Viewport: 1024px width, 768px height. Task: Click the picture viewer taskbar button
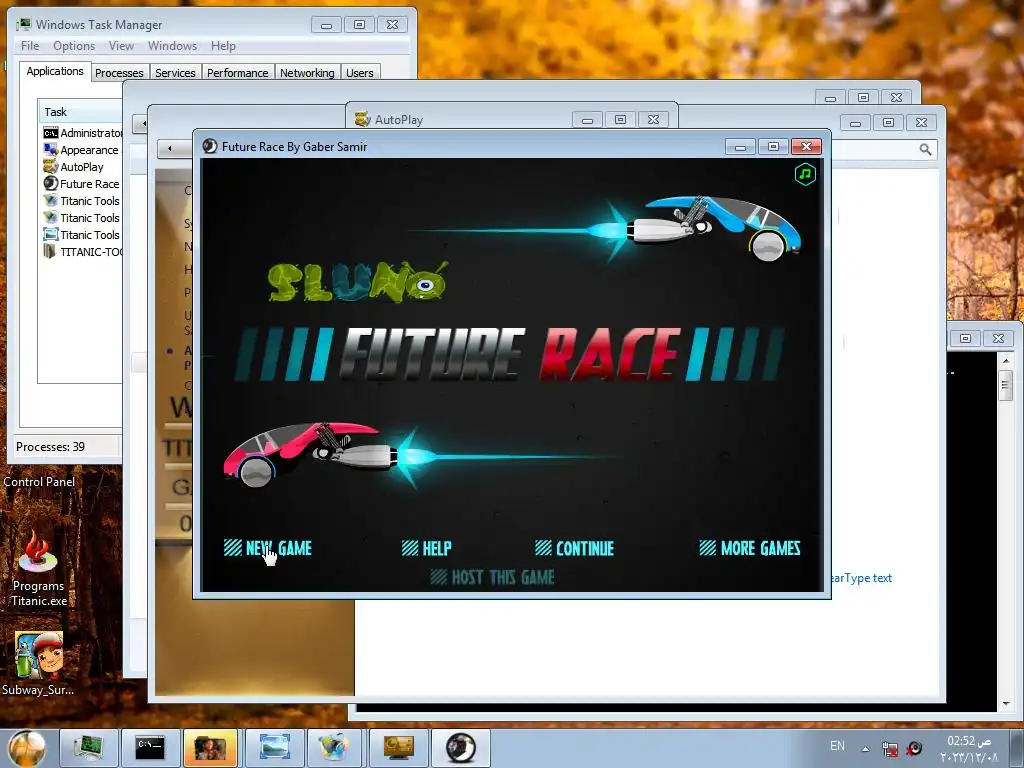(274, 748)
